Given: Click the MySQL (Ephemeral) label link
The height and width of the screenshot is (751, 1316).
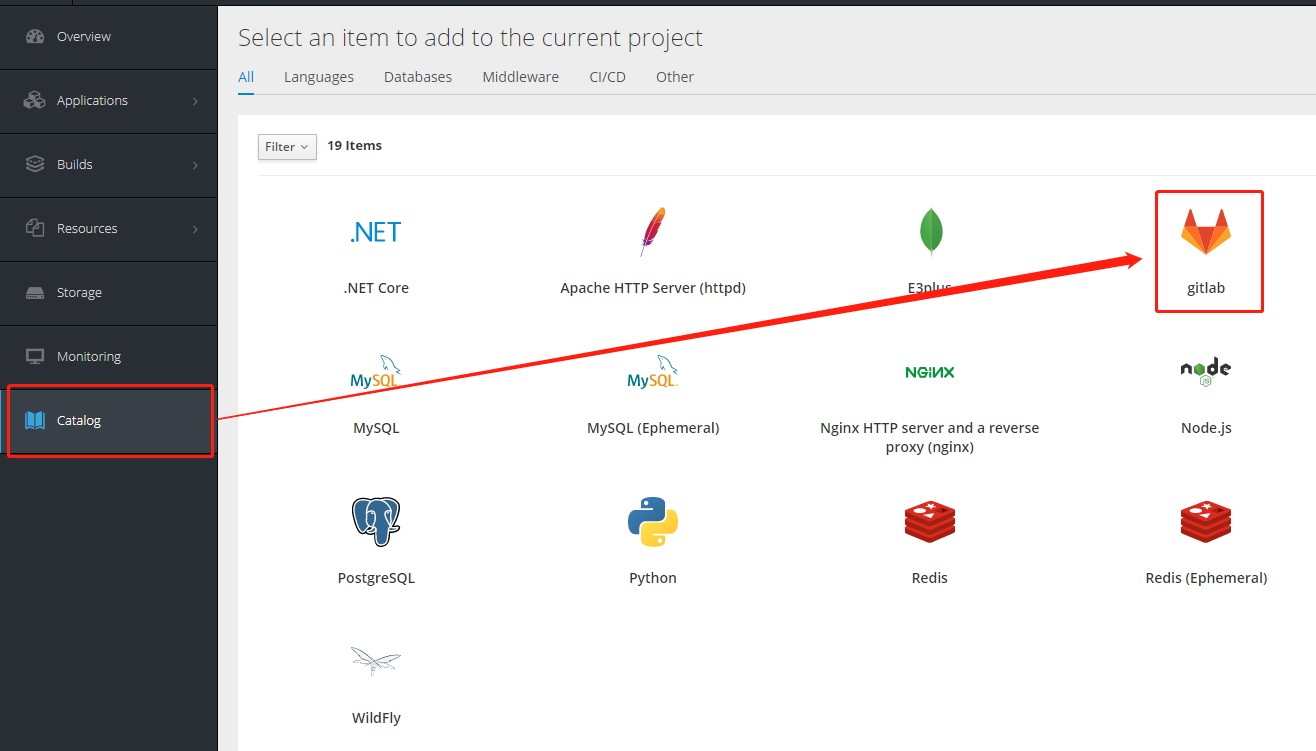Looking at the screenshot, I should tap(653, 428).
